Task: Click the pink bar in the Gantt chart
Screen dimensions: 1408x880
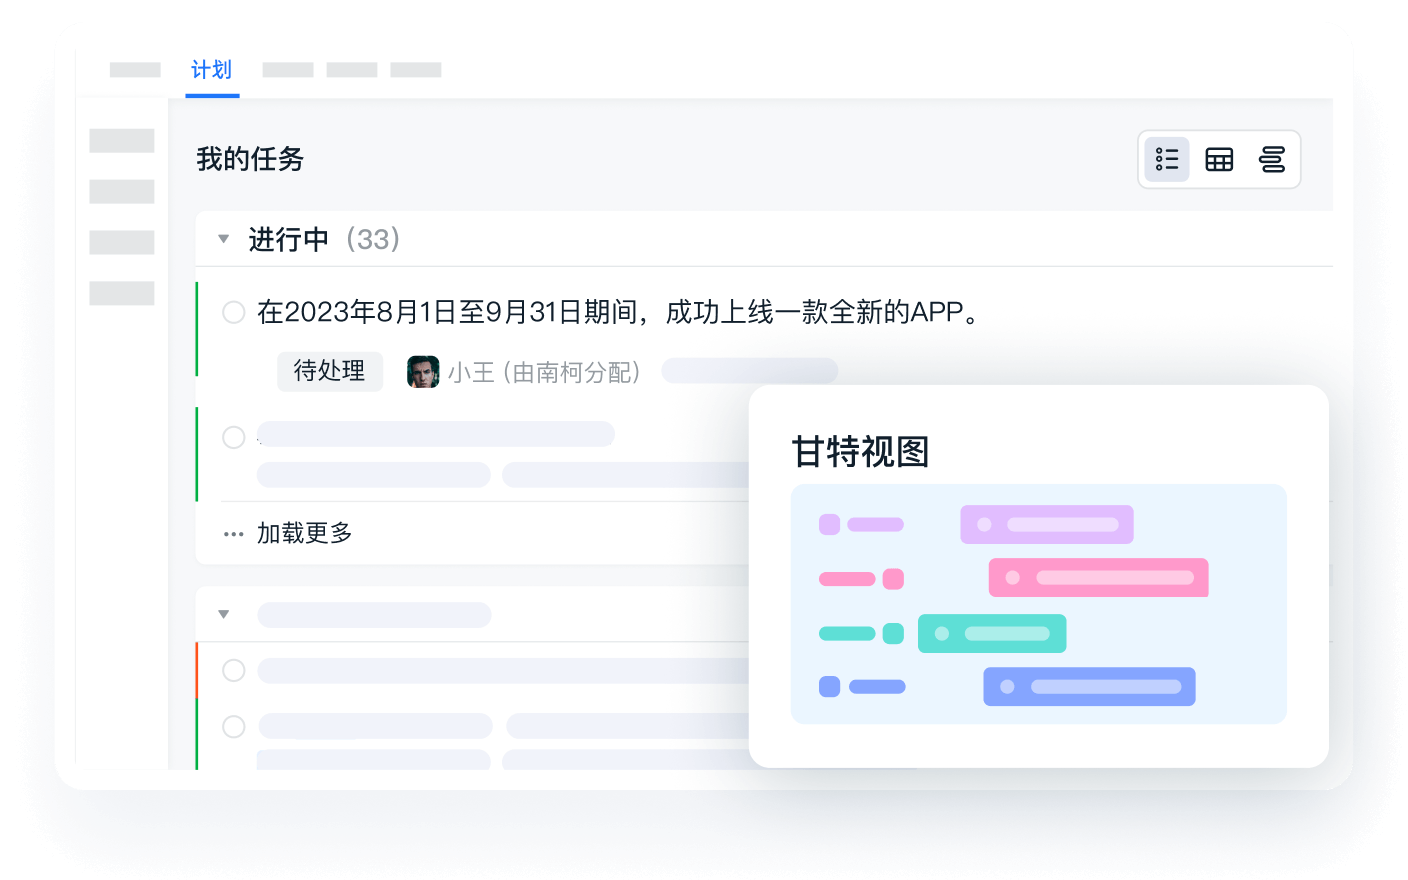Action: [1098, 578]
